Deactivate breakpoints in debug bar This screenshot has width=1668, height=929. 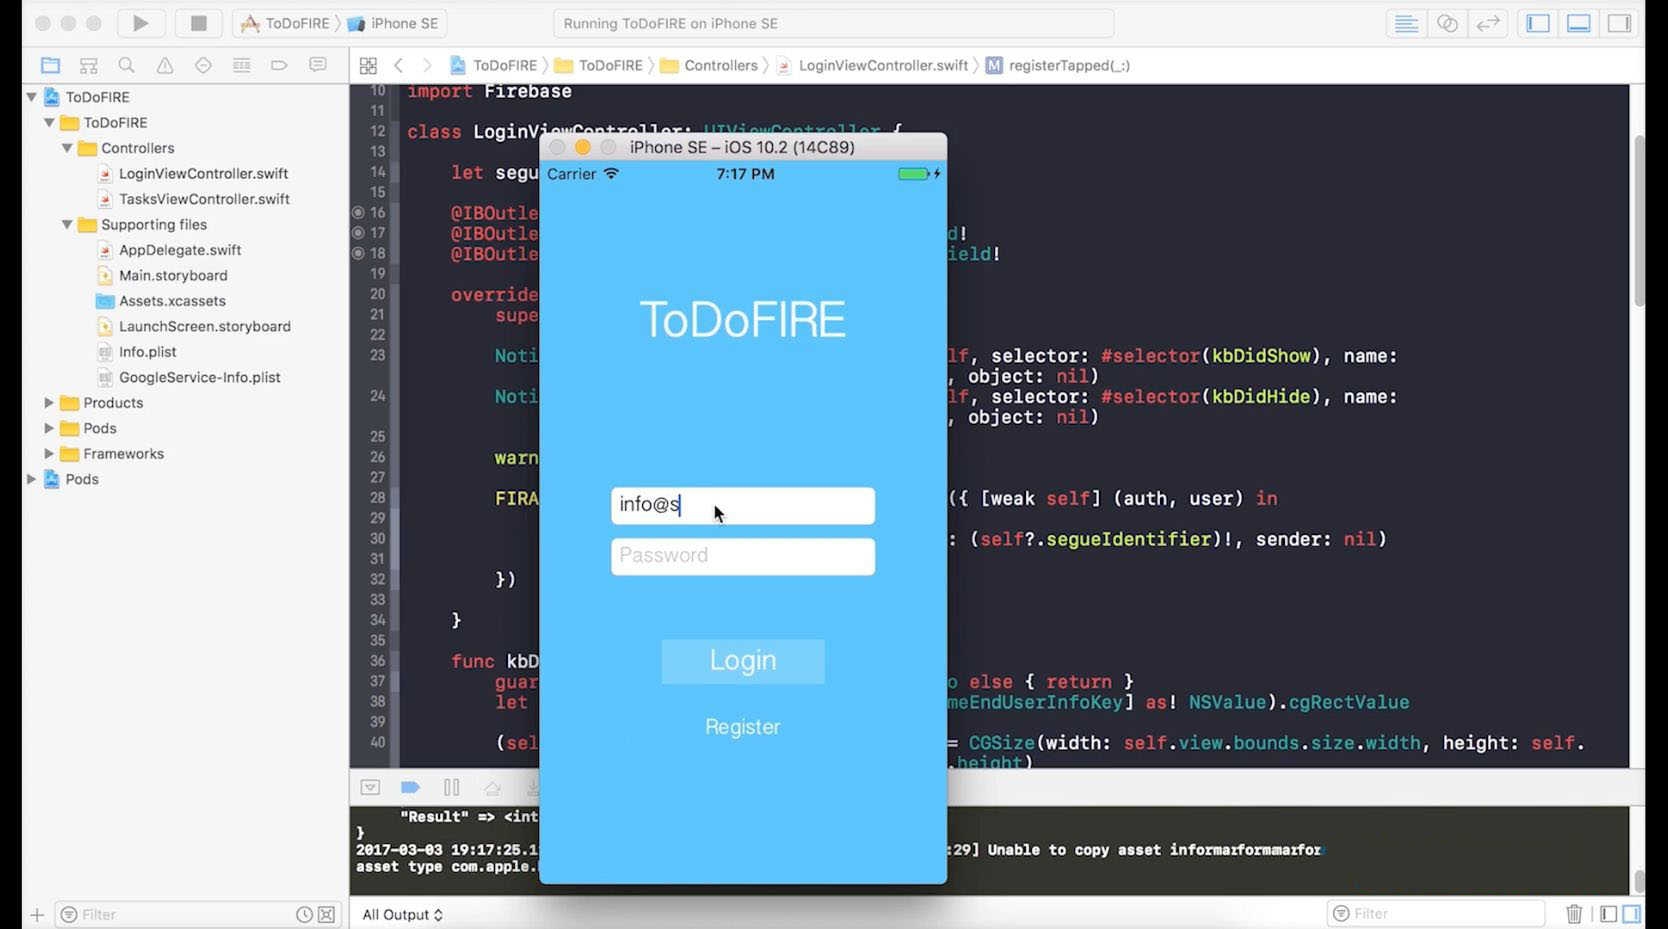pyautogui.click(x=410, y=787)
